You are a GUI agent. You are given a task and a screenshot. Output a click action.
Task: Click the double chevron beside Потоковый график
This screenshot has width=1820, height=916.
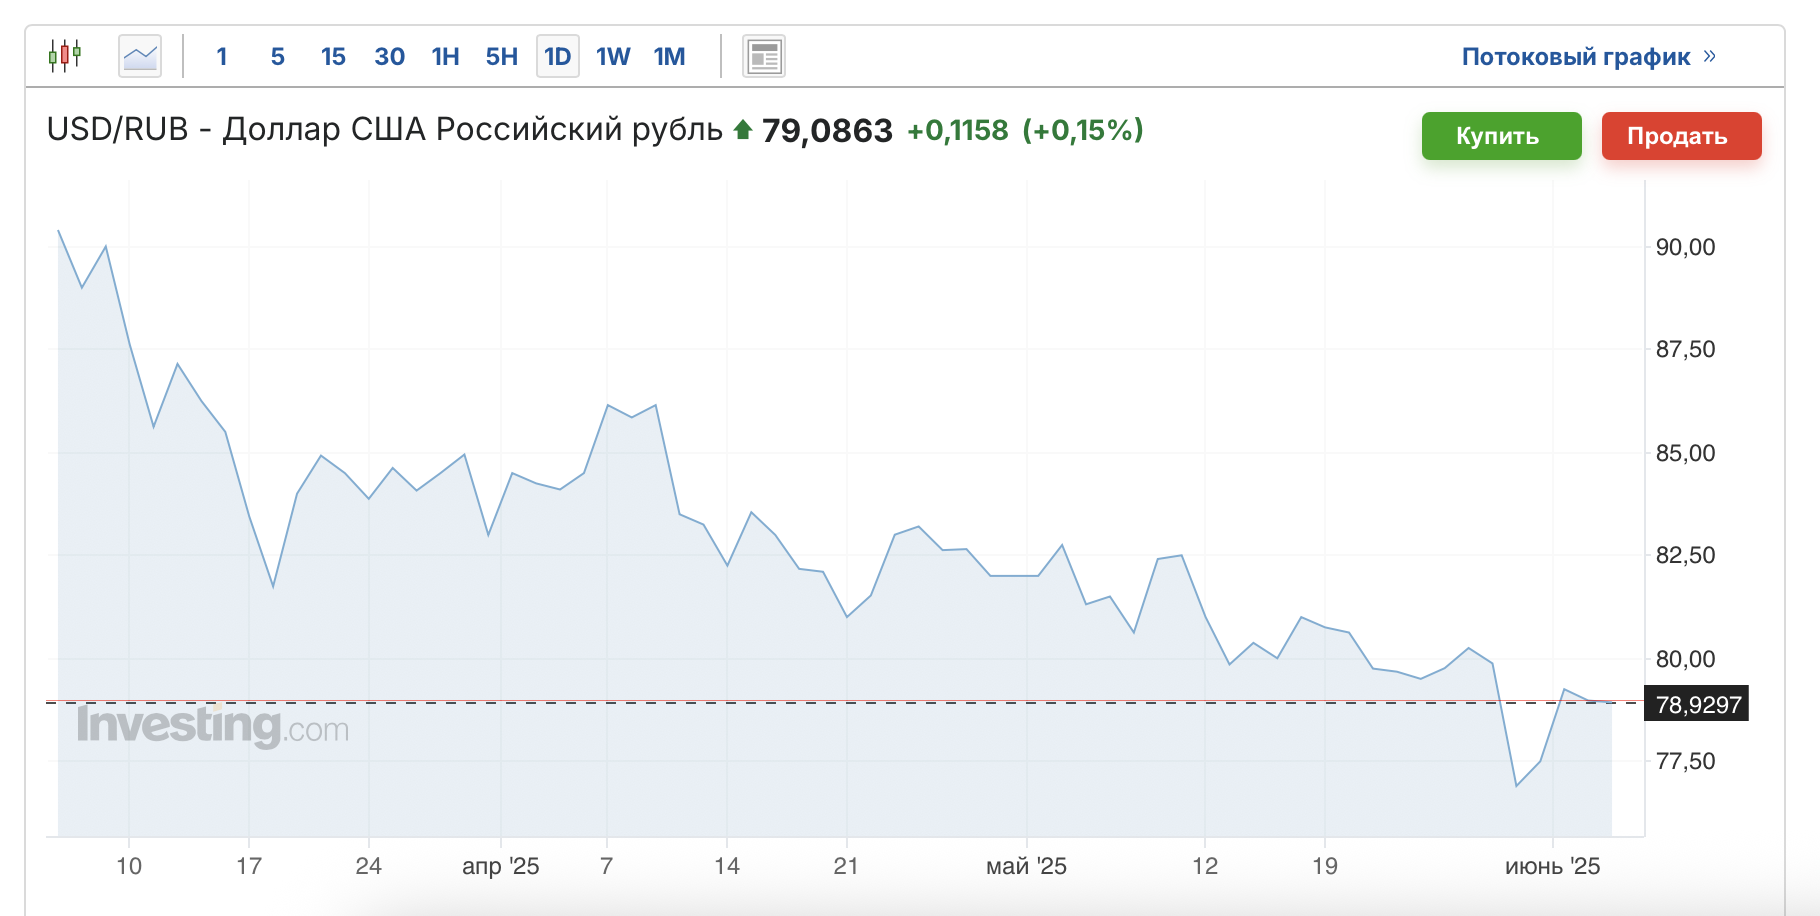point(1709,56)
